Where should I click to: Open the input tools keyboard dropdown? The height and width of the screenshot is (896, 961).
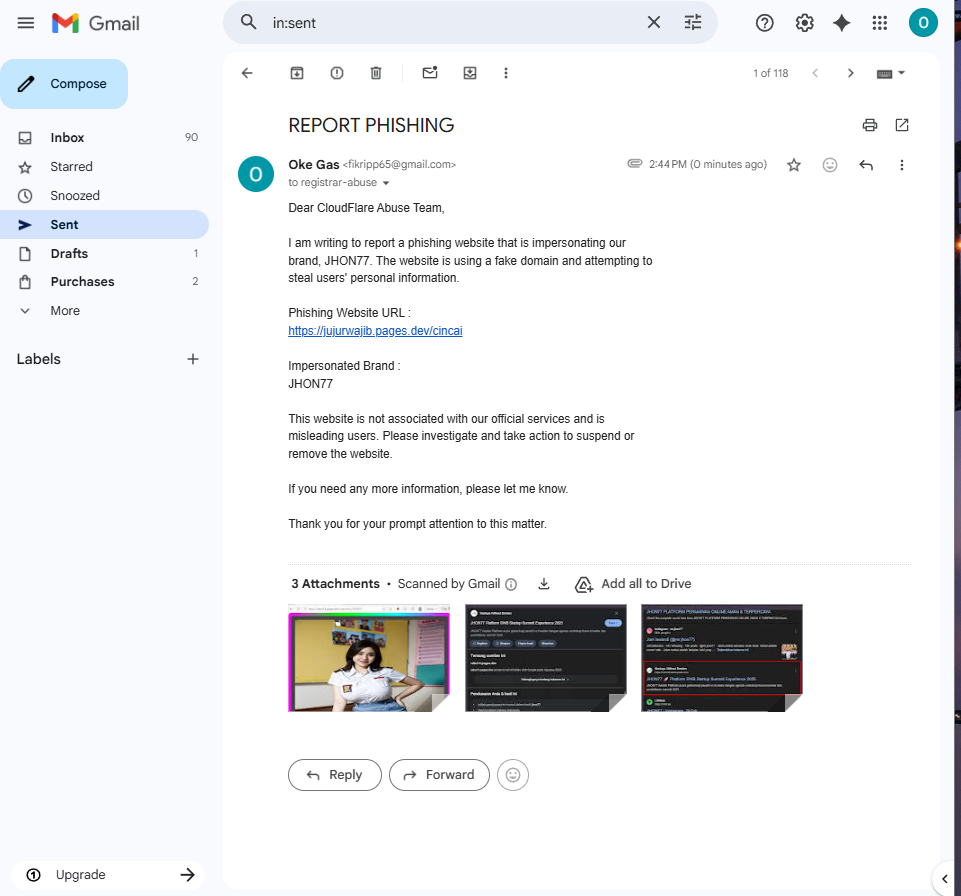click(891, 74)
